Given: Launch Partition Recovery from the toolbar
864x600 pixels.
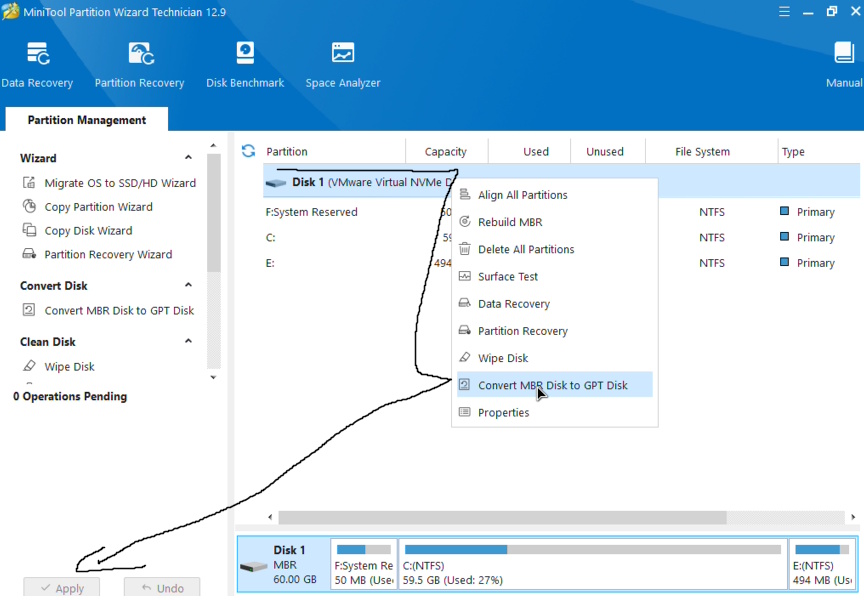Looking at the screenshot, I should coord(141,53).
